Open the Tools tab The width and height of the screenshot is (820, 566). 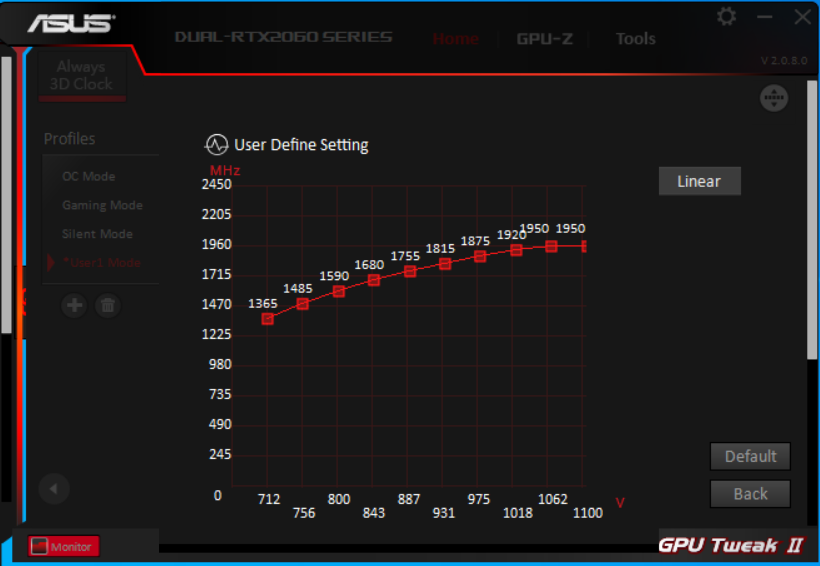click(635, 39)
